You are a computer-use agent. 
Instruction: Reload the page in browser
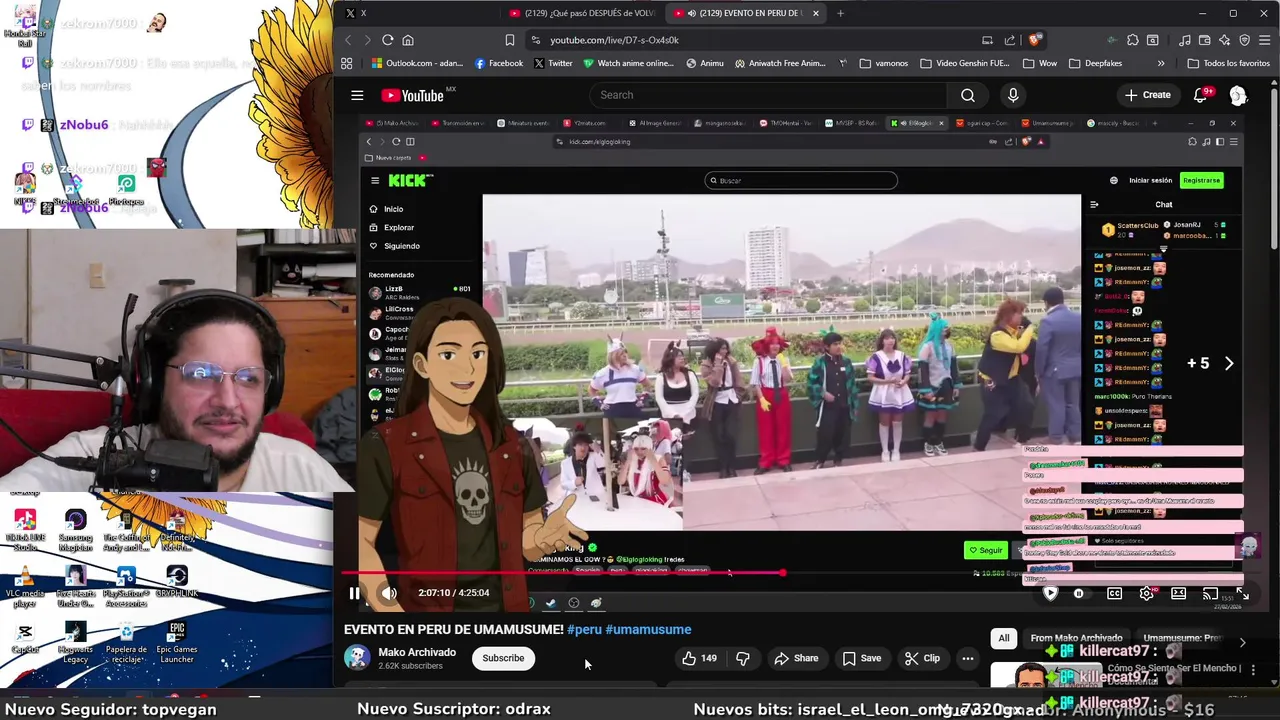[387, 40]
